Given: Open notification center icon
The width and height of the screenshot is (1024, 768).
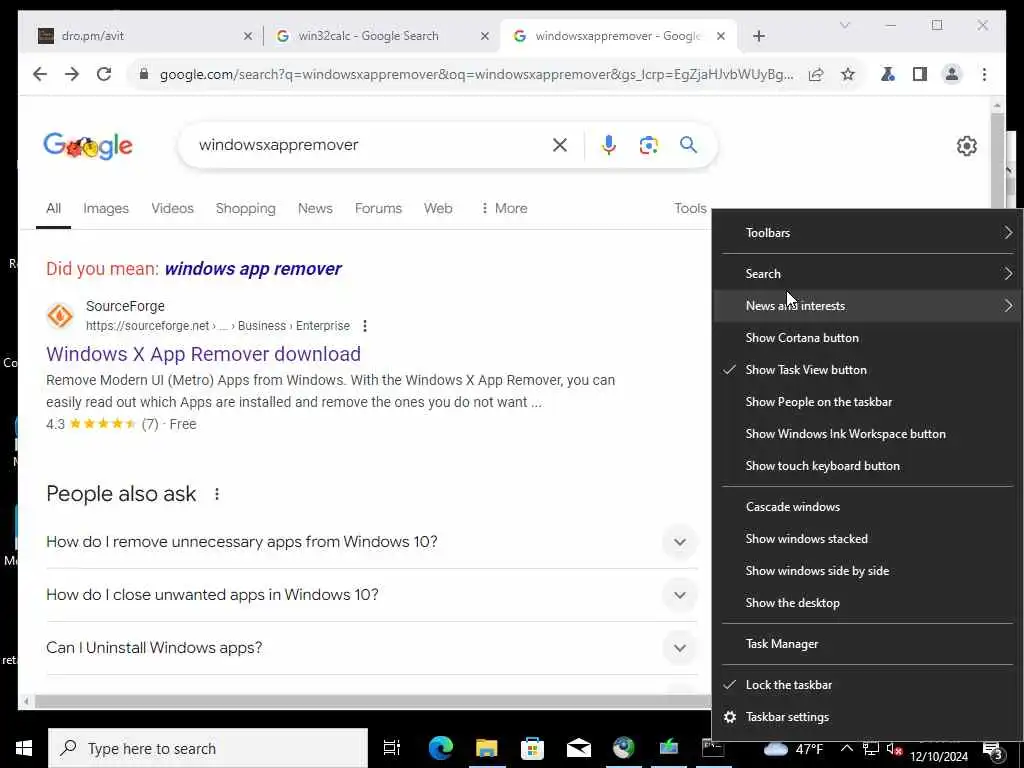Looking at the screenshot, I should [993, 750].
